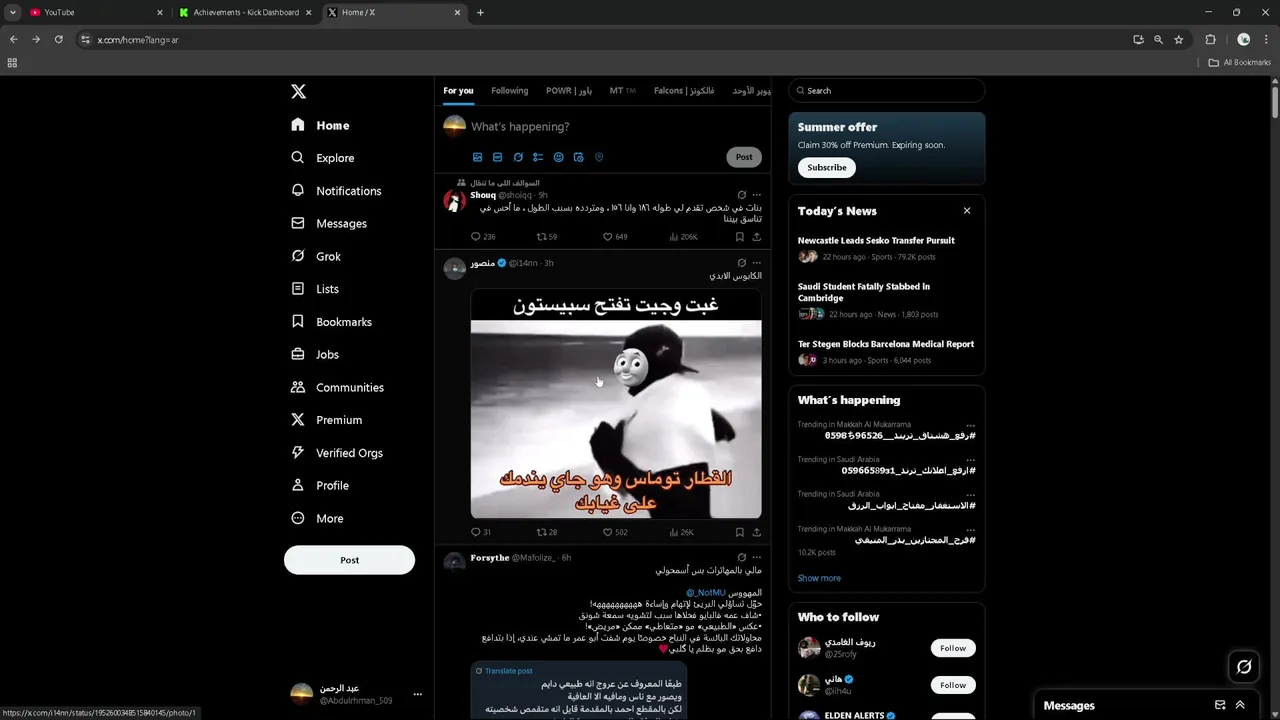The width and height of the screenshot is (1280, 720).
Task: Bookmark this page with star icon
Action: tap(1179, 39)
